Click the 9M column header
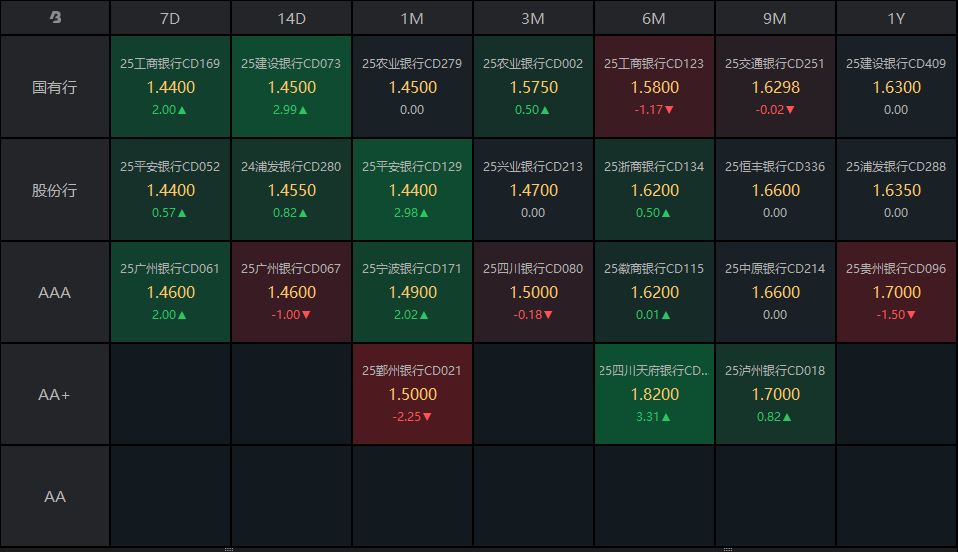This screenshot has width=958, height=552. (x=775, y=18)
